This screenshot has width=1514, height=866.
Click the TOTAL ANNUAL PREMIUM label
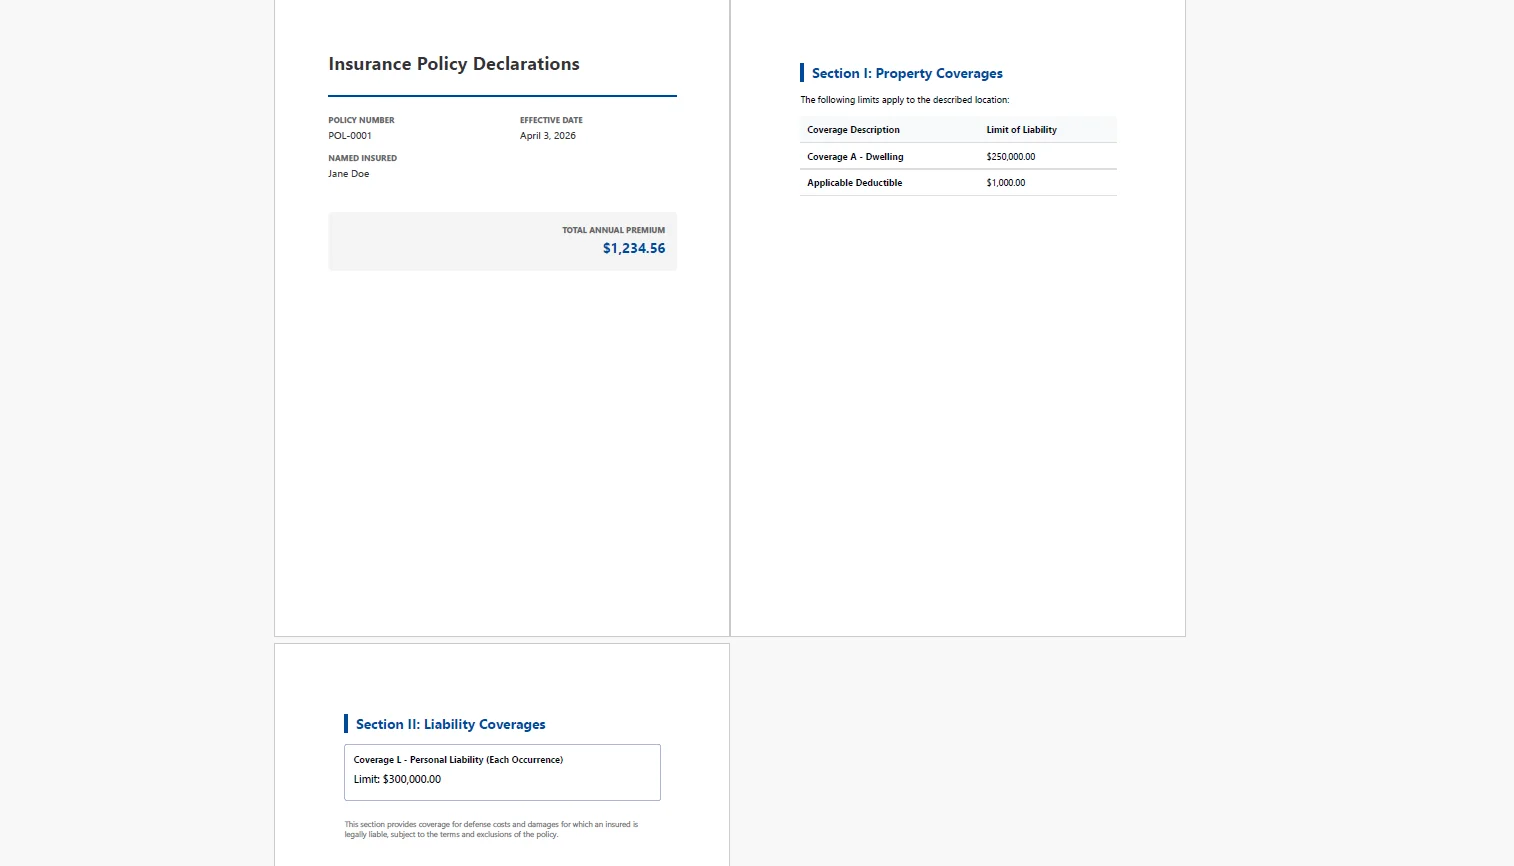613,230
